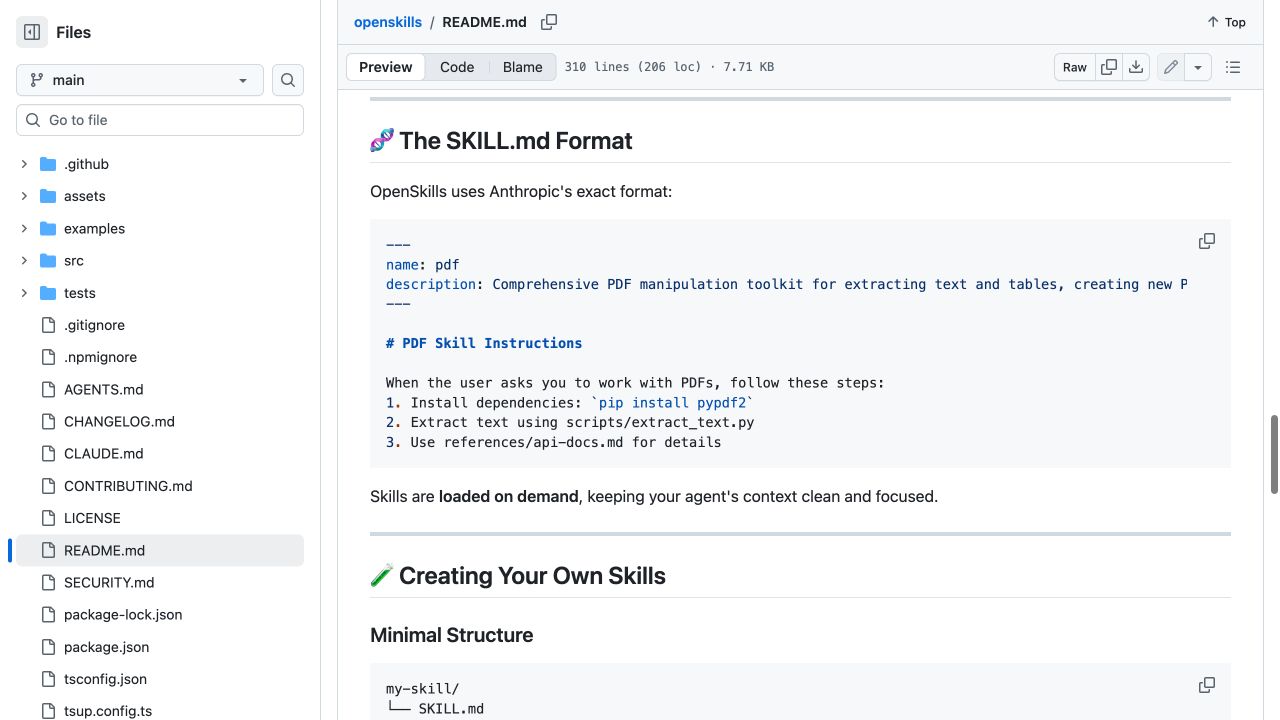This screenshot has width=1280, height=720.
Task: Expand the examples folder chevron
Action: pyautogui.click(x=24, y=228)
